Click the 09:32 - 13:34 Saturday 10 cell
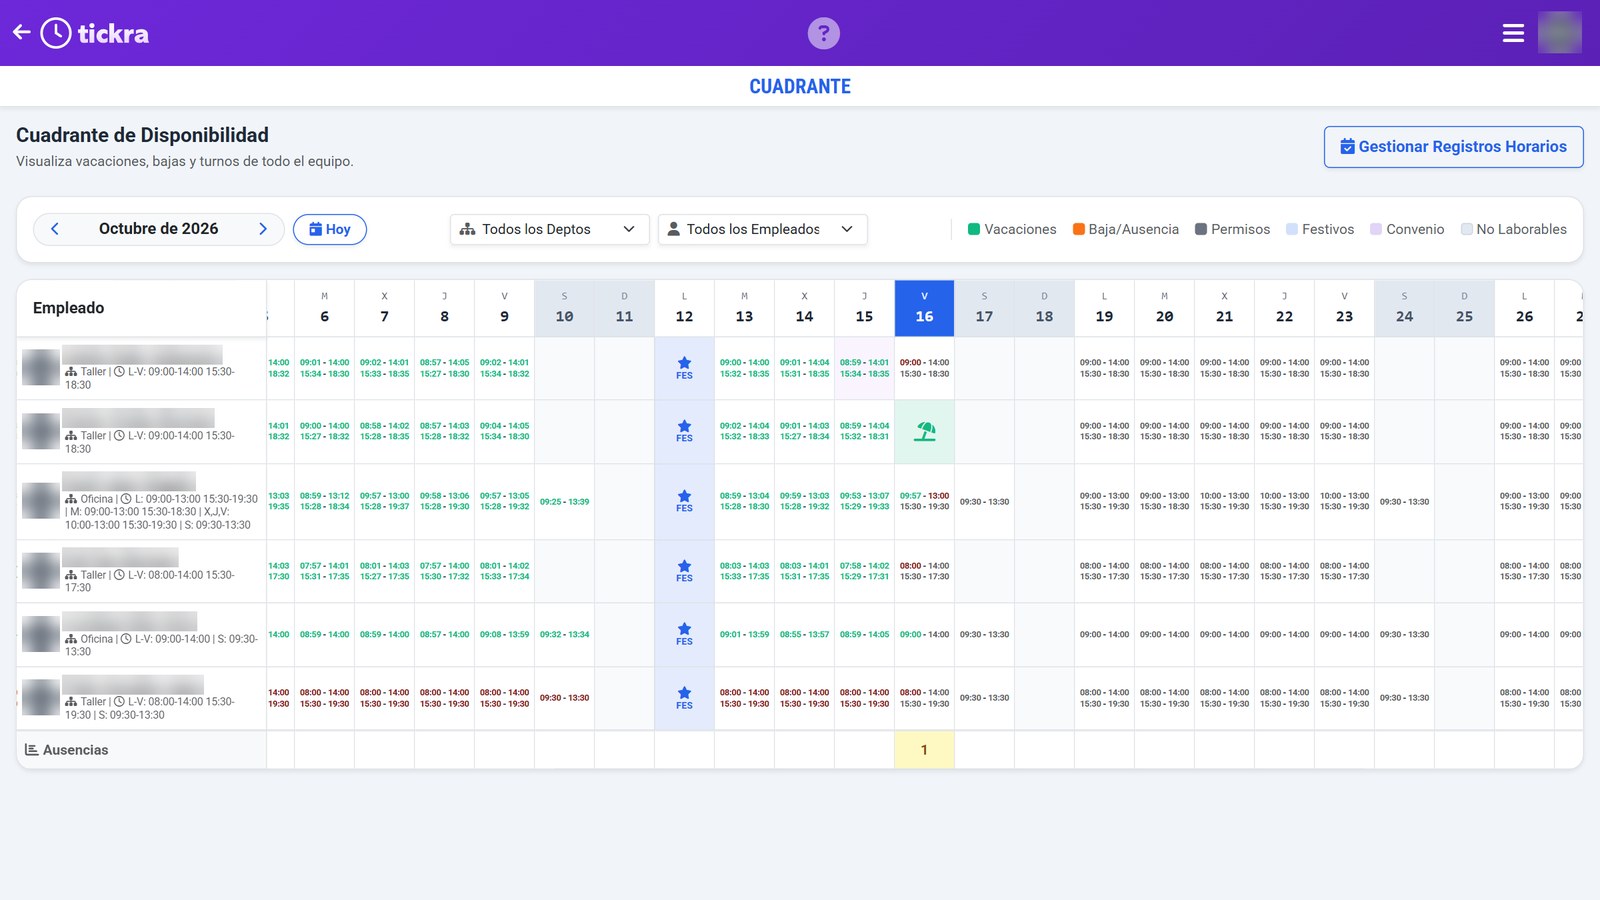The image size is (1600, 900). coord(564,635)
